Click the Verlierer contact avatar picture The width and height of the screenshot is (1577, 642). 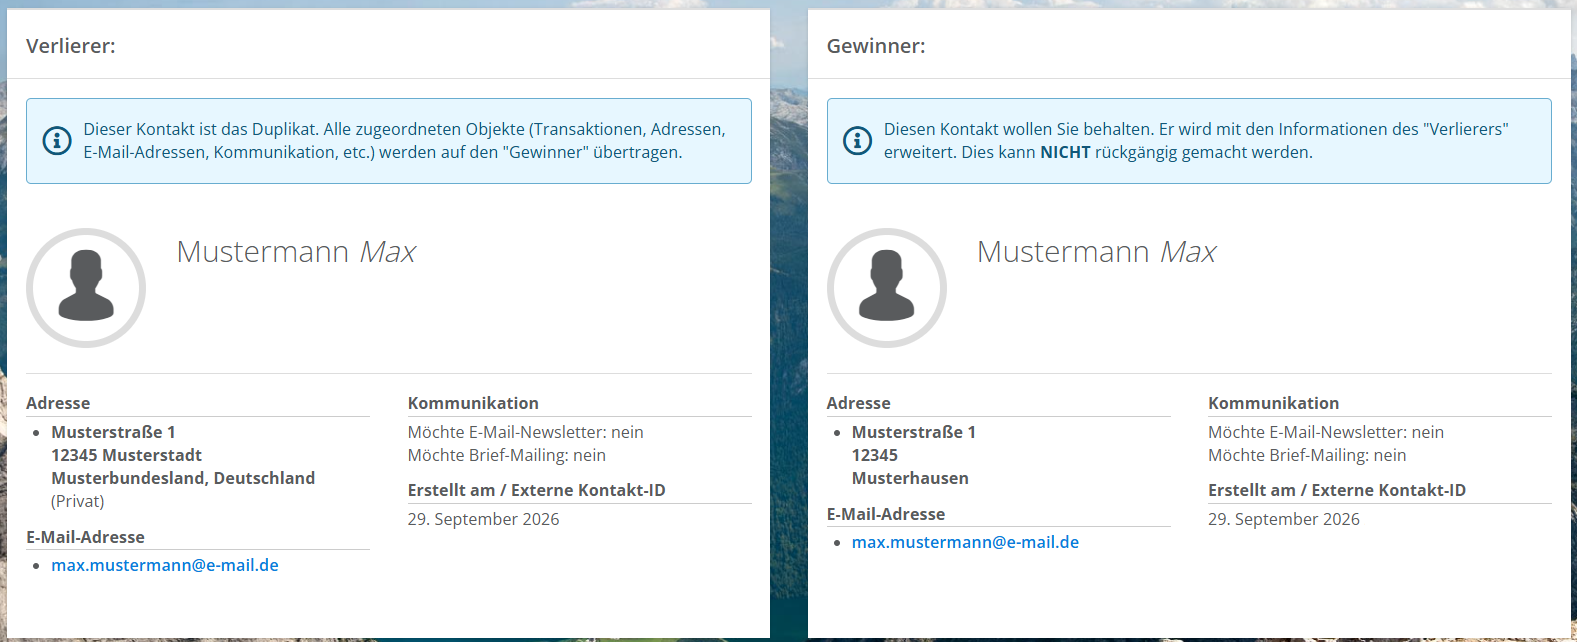click(86, 288)
